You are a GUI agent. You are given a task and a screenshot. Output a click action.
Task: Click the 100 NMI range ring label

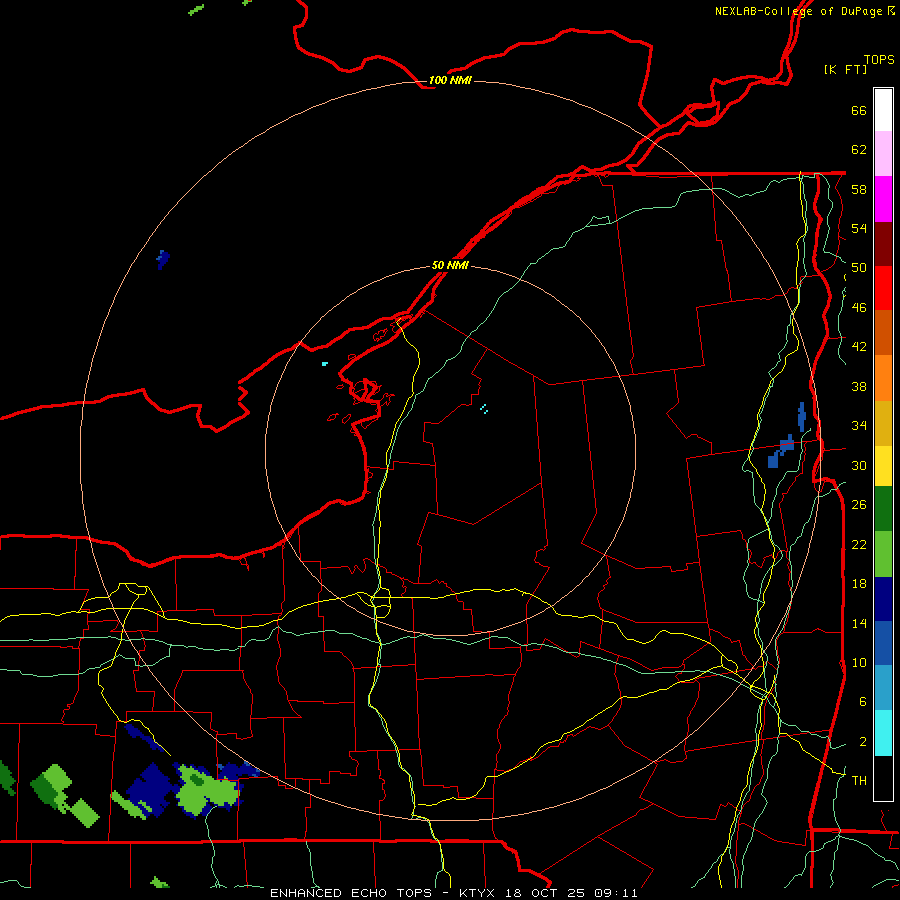coord(450,80)
